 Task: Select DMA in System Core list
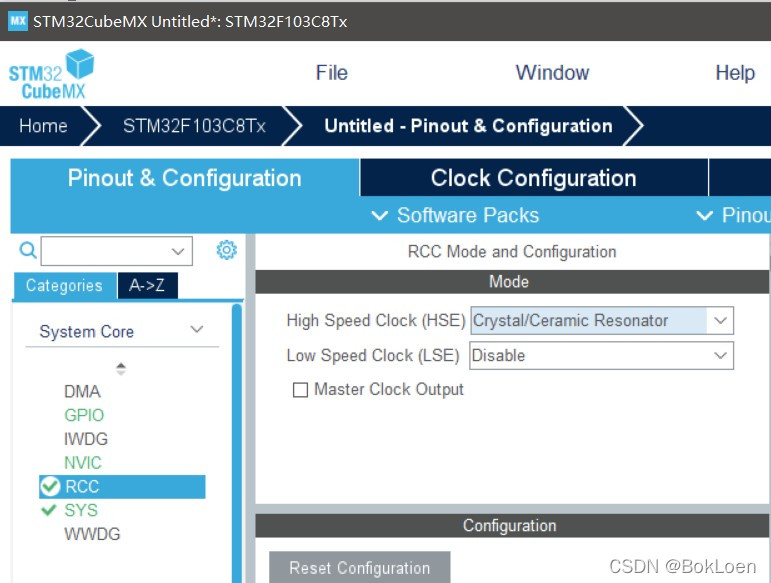(82, 391)
